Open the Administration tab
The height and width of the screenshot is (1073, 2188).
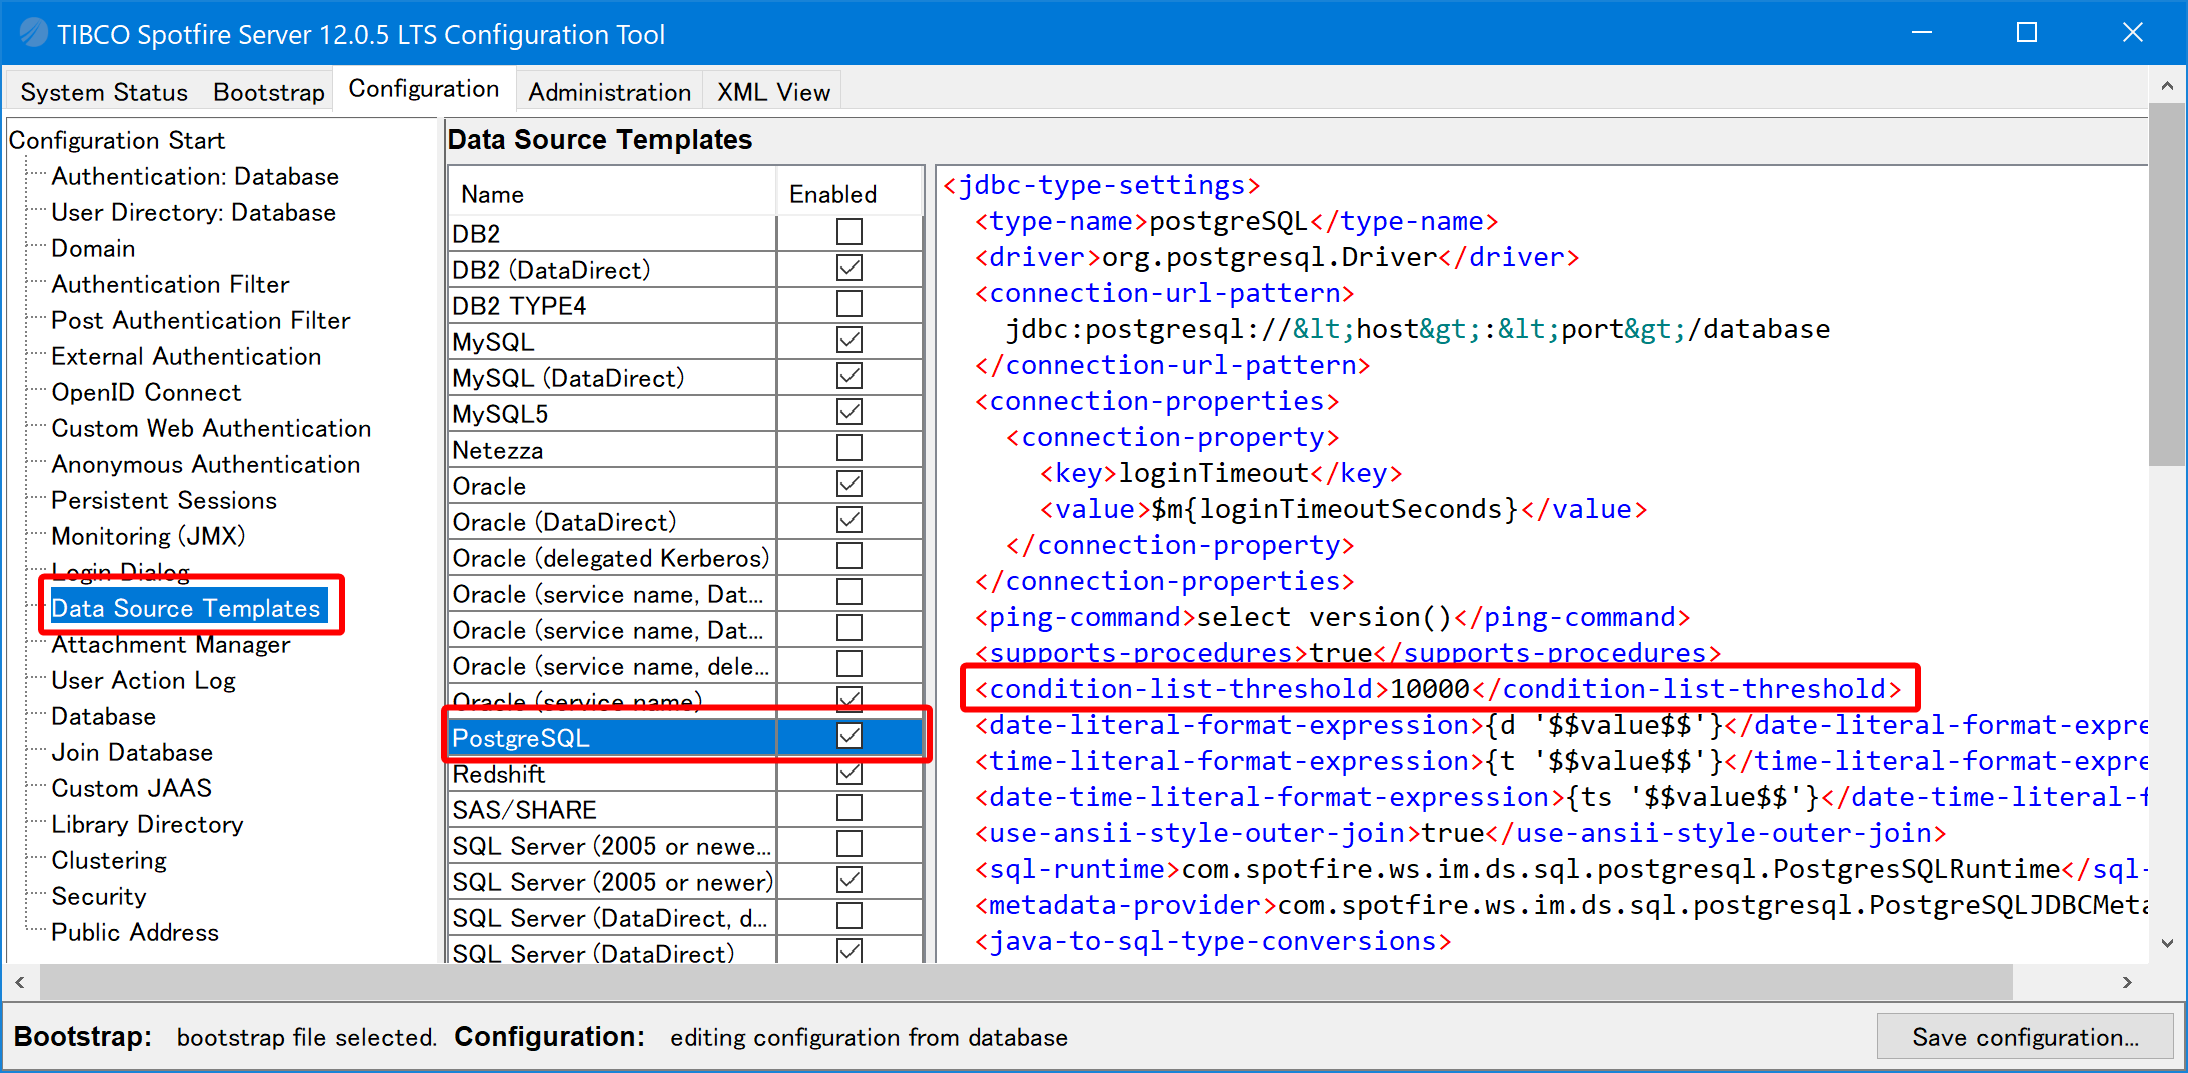610,92
